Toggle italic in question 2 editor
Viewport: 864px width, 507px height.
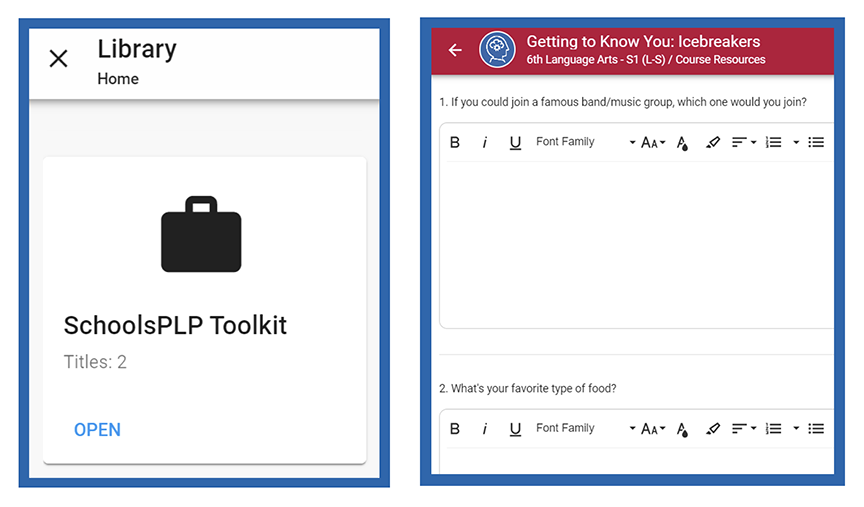(x=484, y=429)
